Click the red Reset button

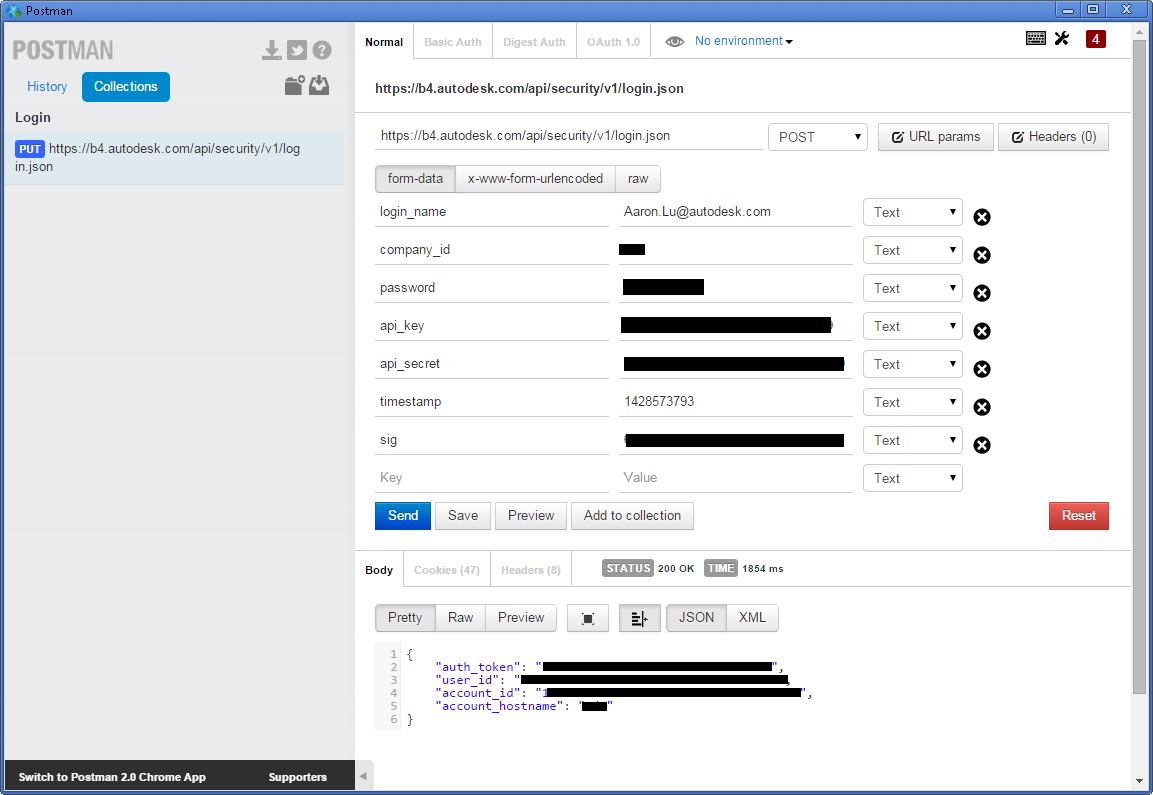[x=1079, y=516]
